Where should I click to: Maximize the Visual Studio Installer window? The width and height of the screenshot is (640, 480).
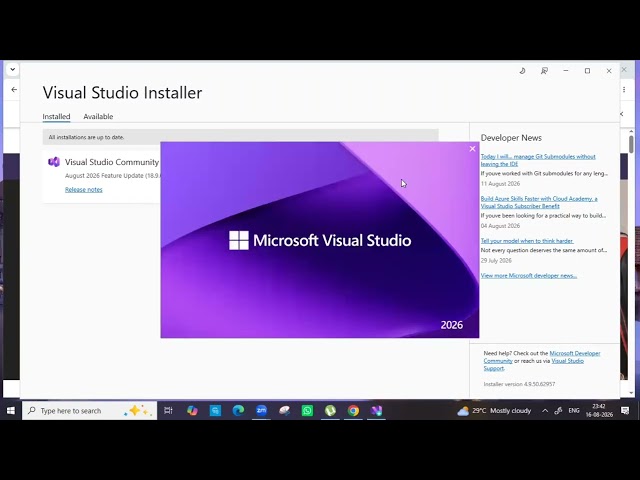[x=587, y=71]
